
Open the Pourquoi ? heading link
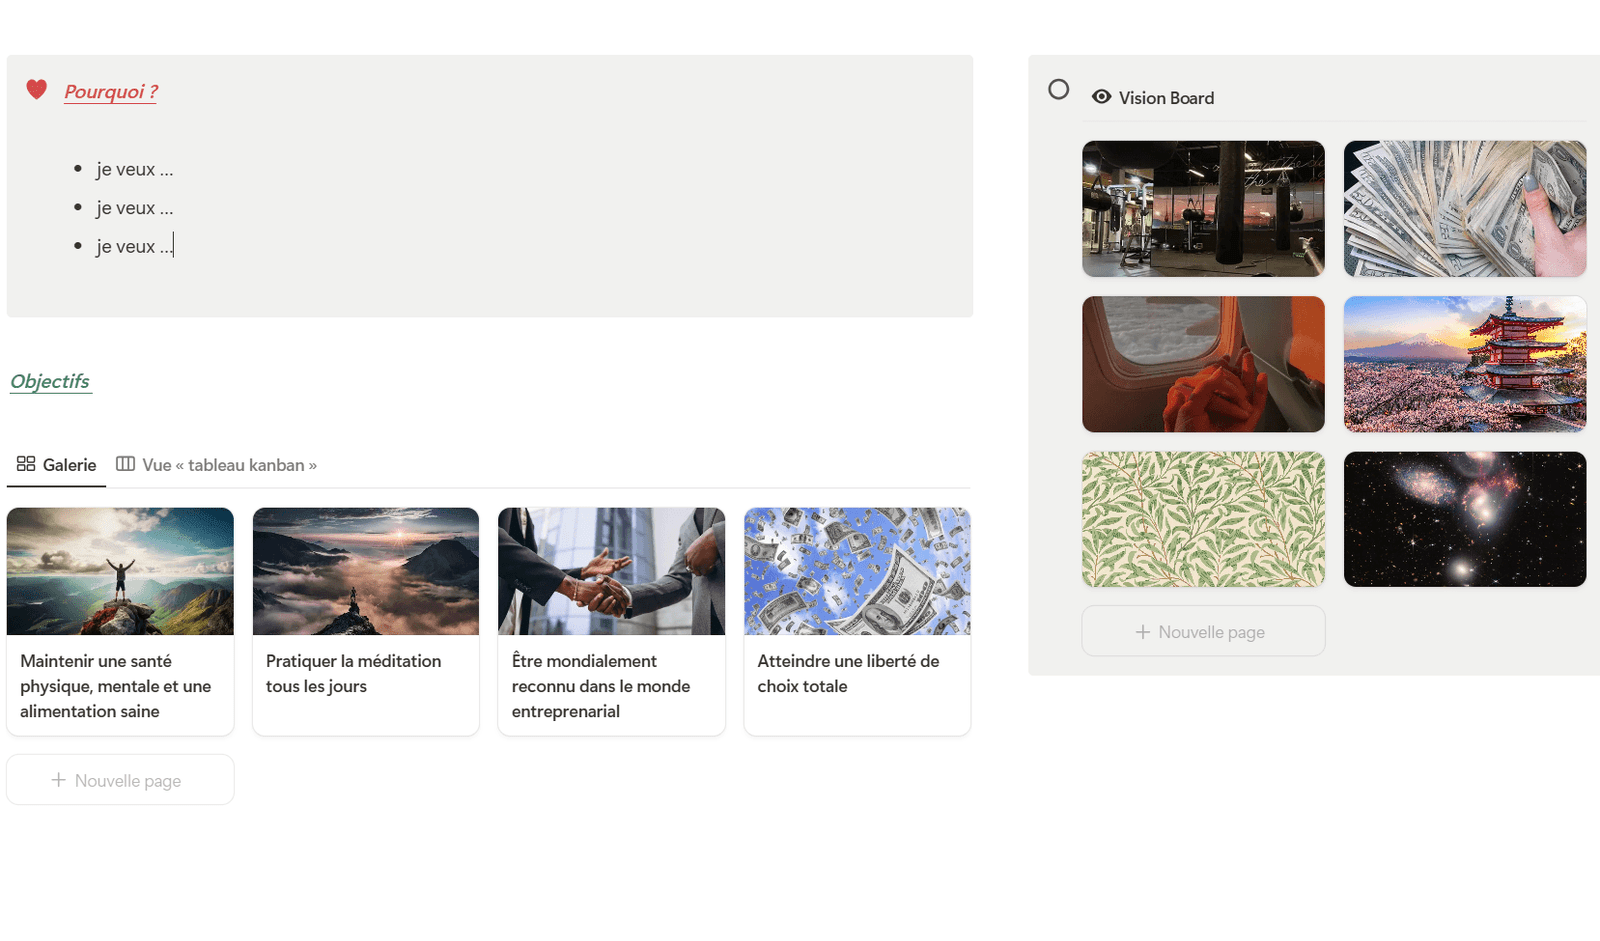[x=110, y=92]
